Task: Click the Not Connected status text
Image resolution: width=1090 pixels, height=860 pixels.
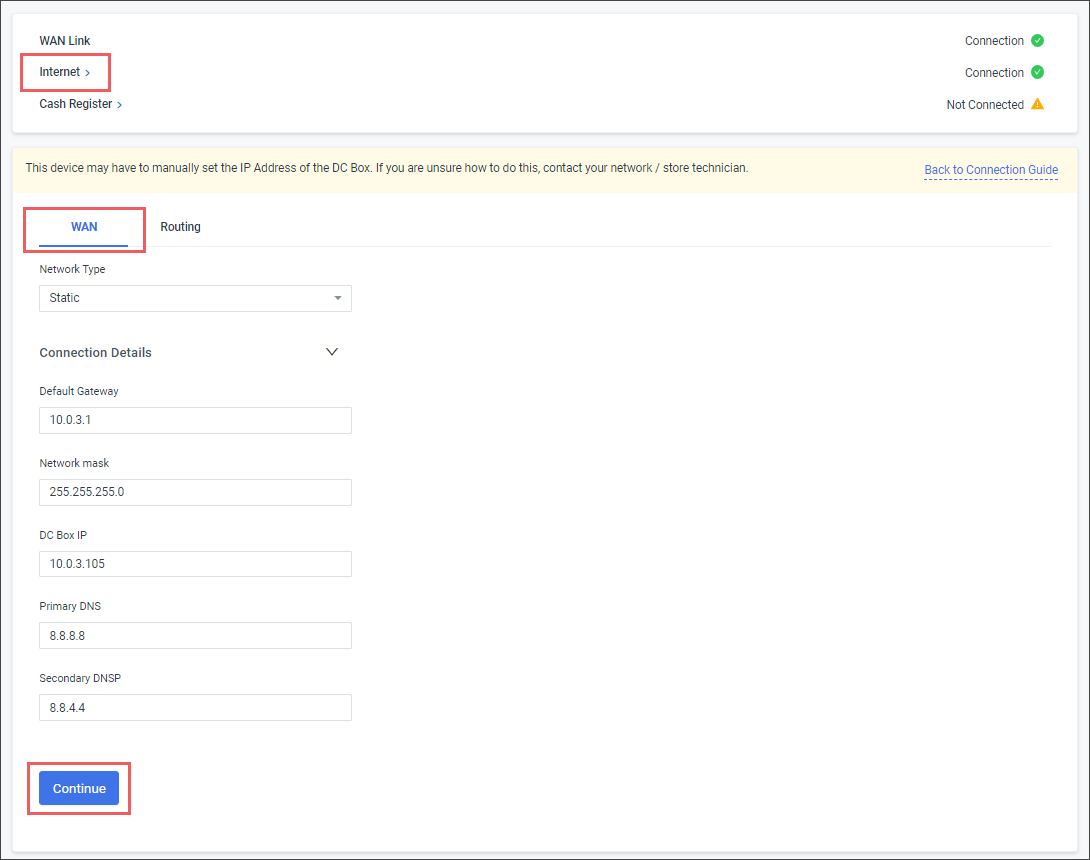Action: pos(984,105)
